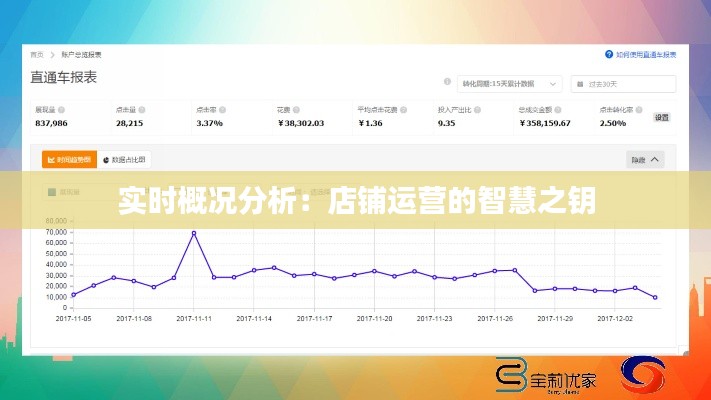Image resolution: width=711 pixels, height=400 pixels.
Task: Open the 首页 breadcrumb link
Action: tap(37, 54)
